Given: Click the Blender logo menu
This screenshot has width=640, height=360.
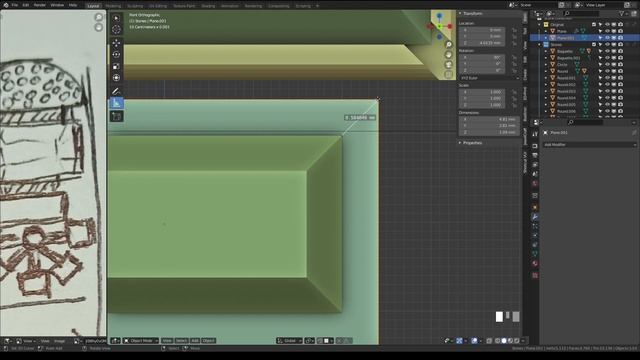Looking at the screenshot, I should coord(6,5).
